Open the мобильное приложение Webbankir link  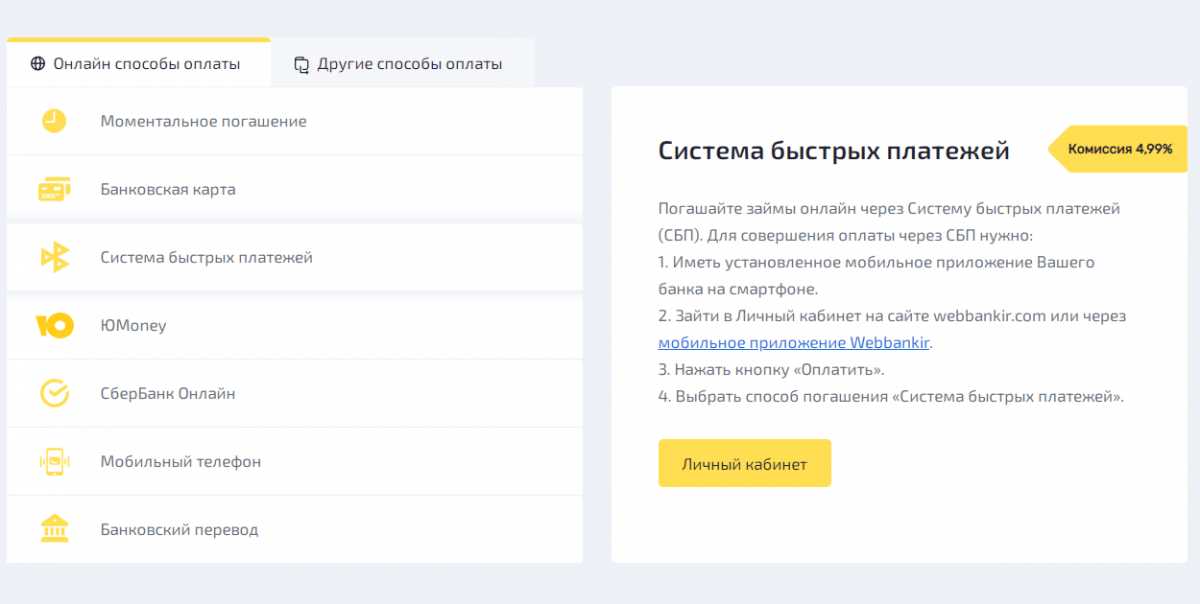pos(794,343)
